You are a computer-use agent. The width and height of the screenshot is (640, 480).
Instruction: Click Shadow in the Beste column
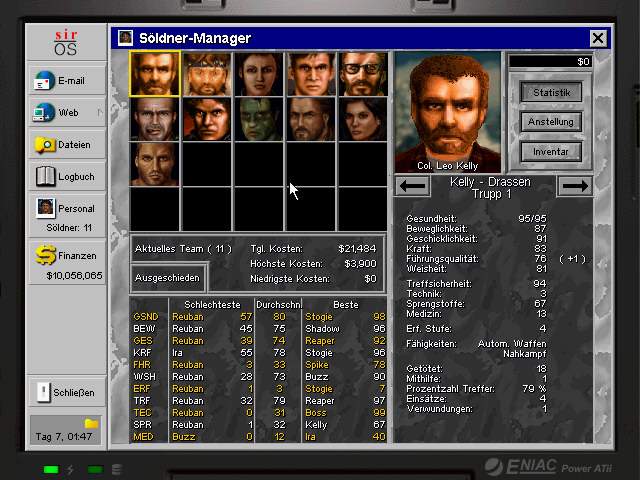click(322, 329)
